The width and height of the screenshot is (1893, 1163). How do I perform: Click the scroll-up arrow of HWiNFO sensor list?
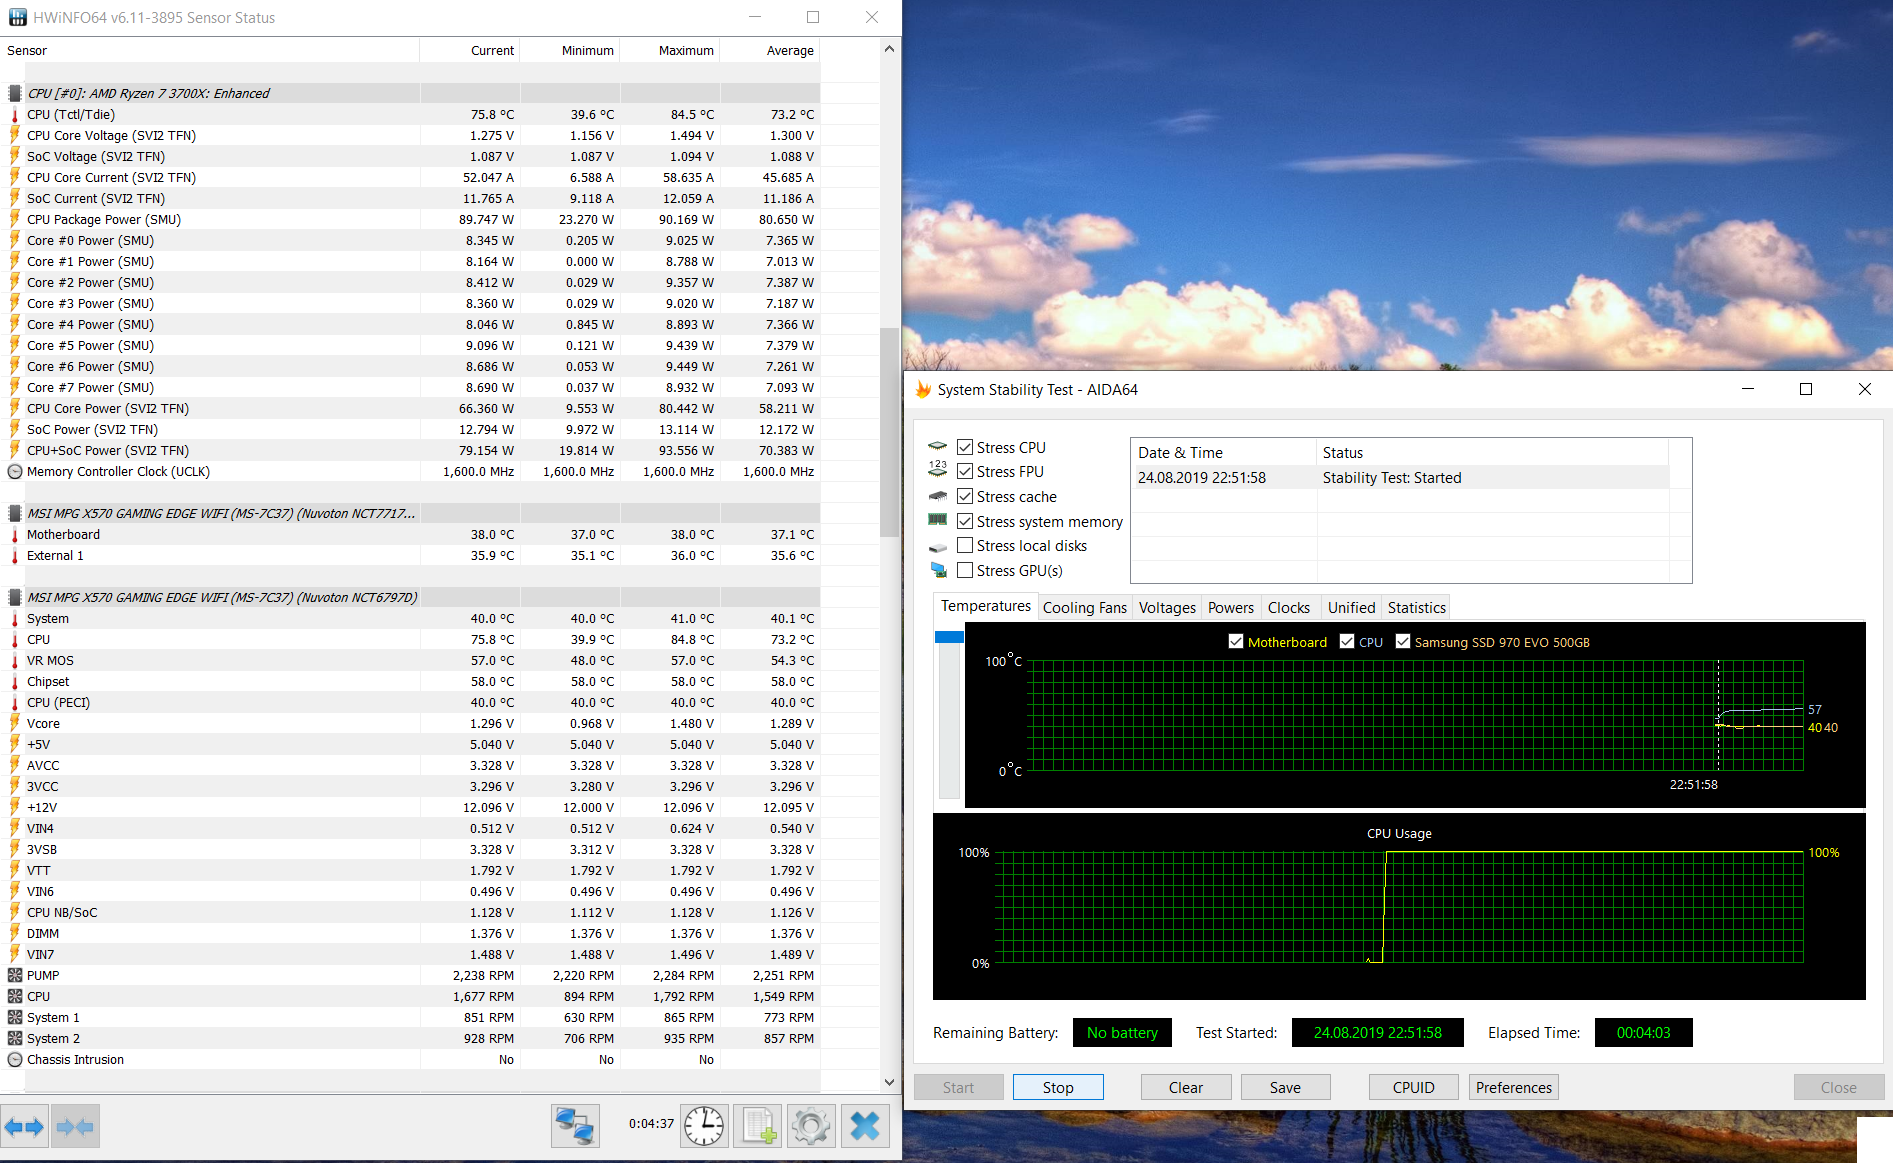[889, 48]
